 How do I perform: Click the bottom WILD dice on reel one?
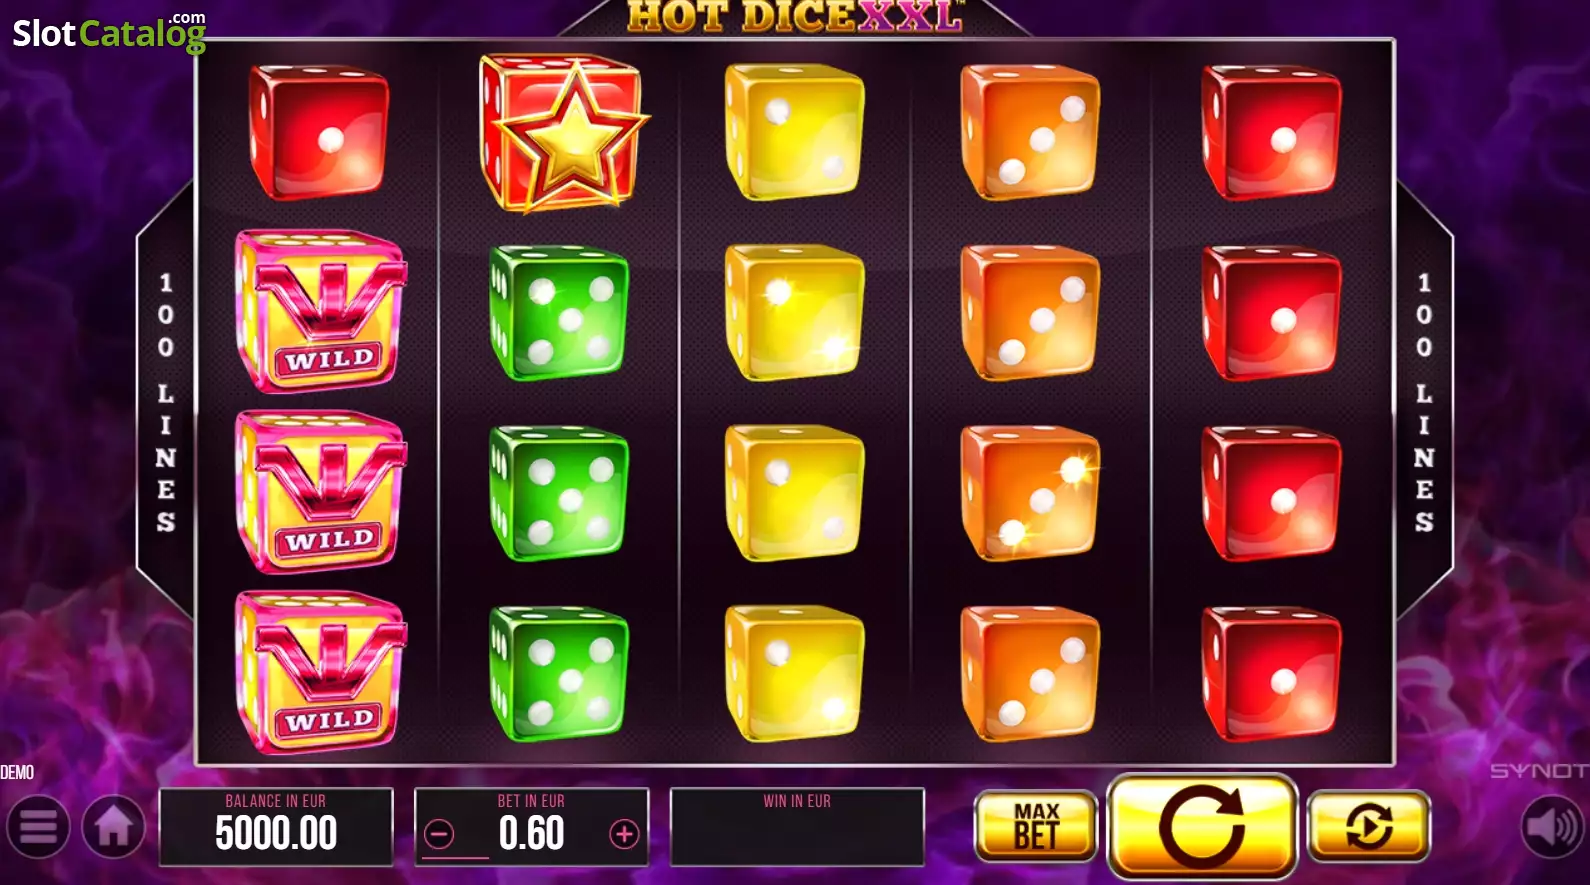321,672
